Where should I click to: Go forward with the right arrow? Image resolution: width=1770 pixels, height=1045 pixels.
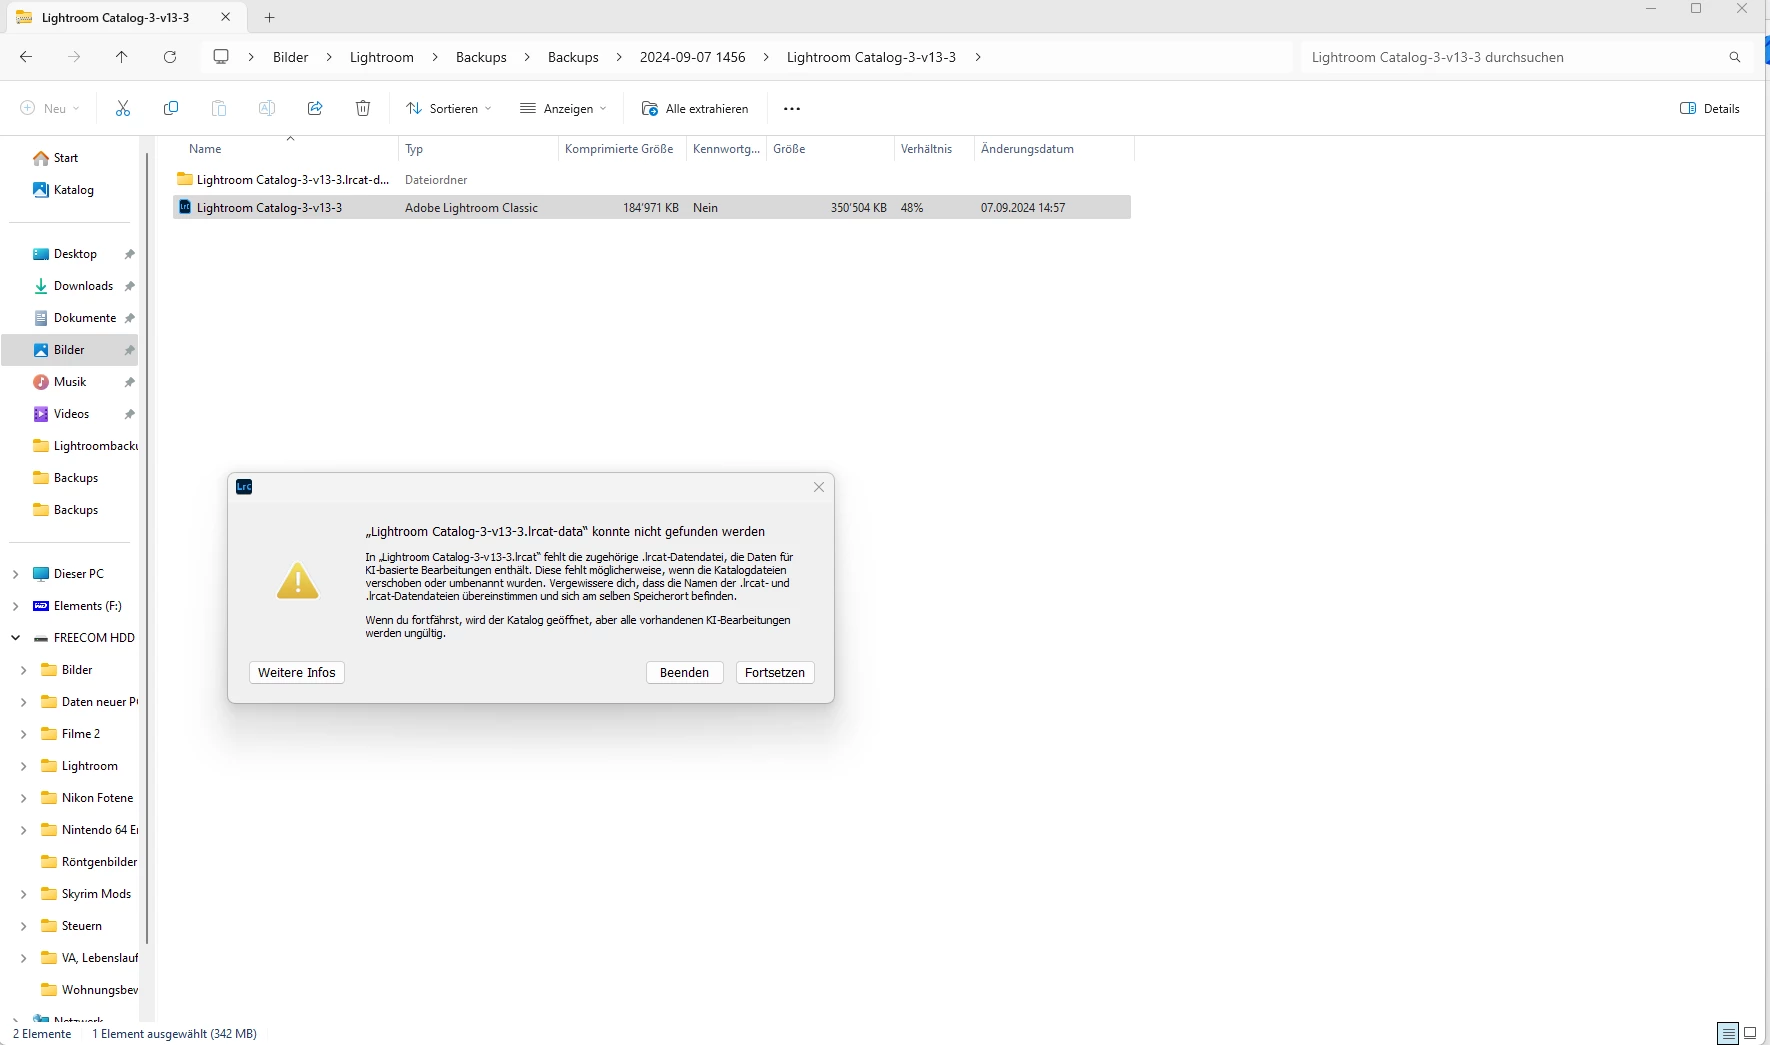[74, 57]
